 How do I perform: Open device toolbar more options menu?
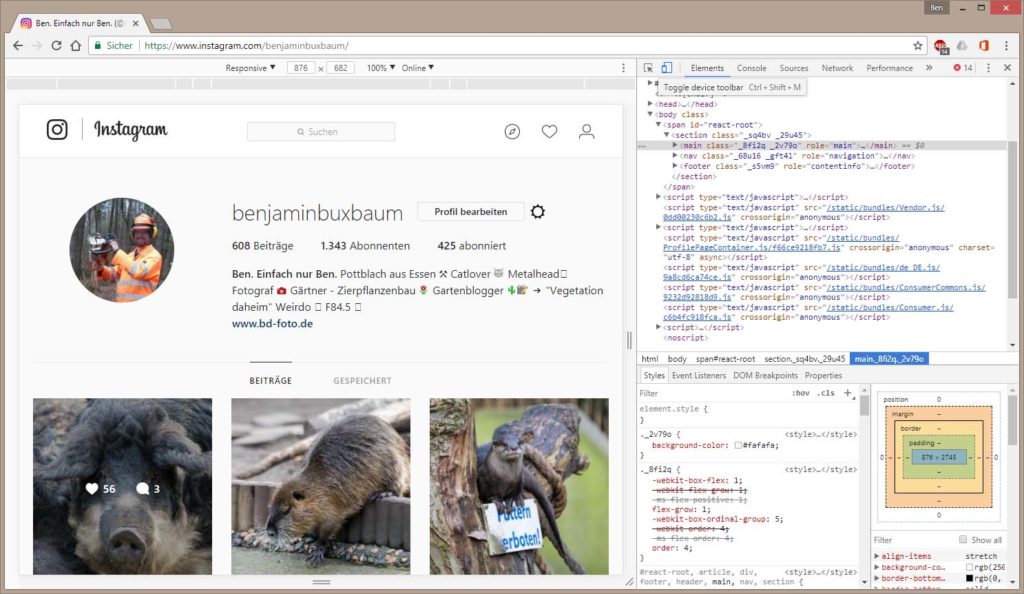[623, 68]
